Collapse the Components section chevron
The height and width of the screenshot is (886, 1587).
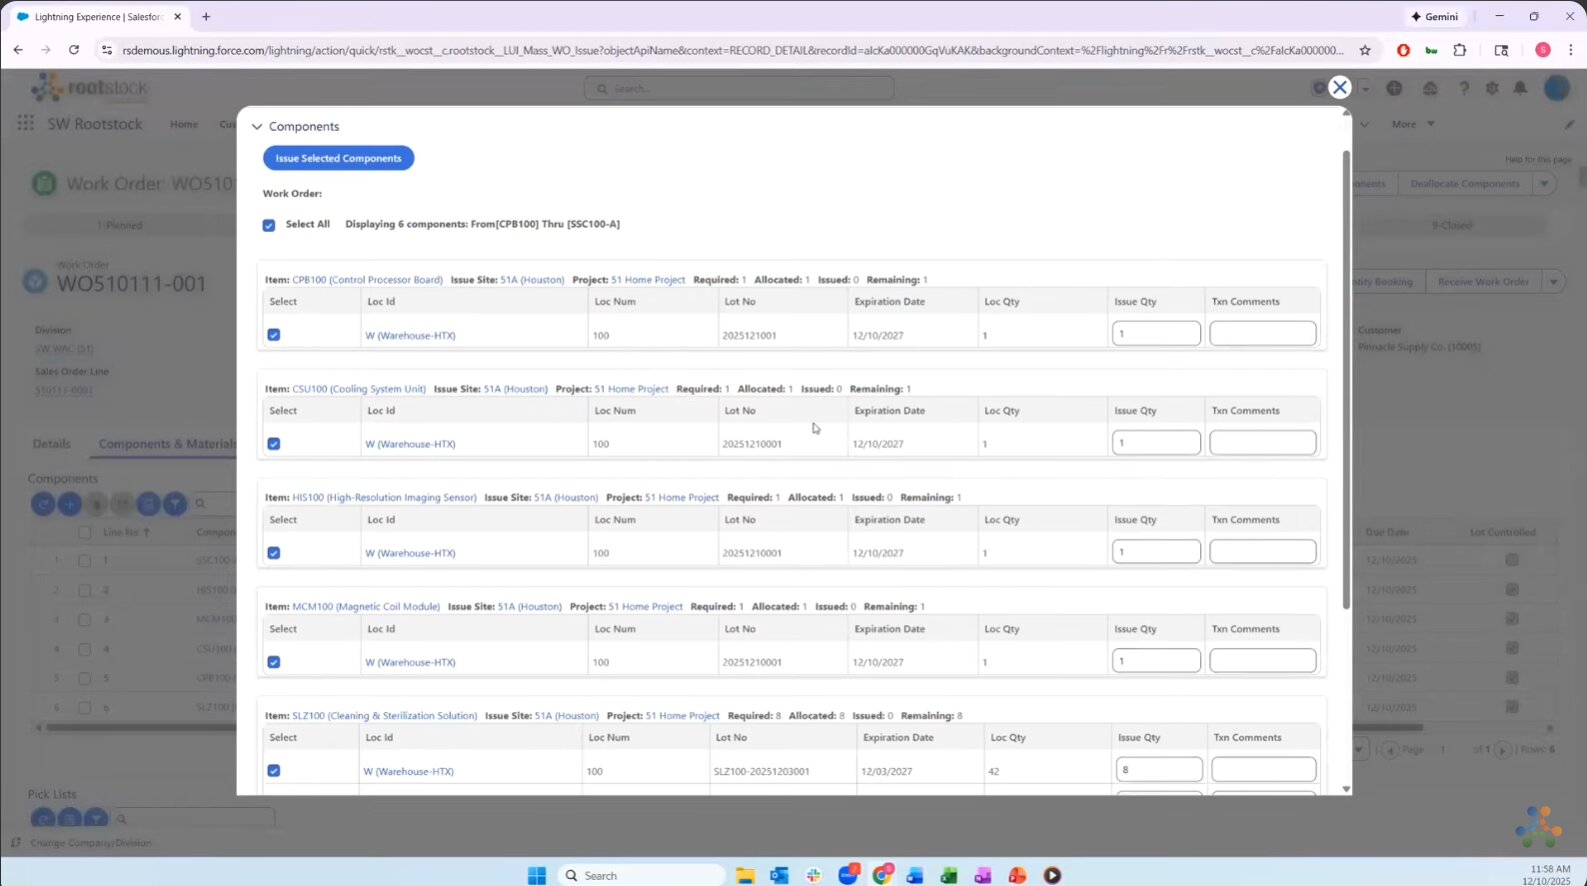(257, 127)
